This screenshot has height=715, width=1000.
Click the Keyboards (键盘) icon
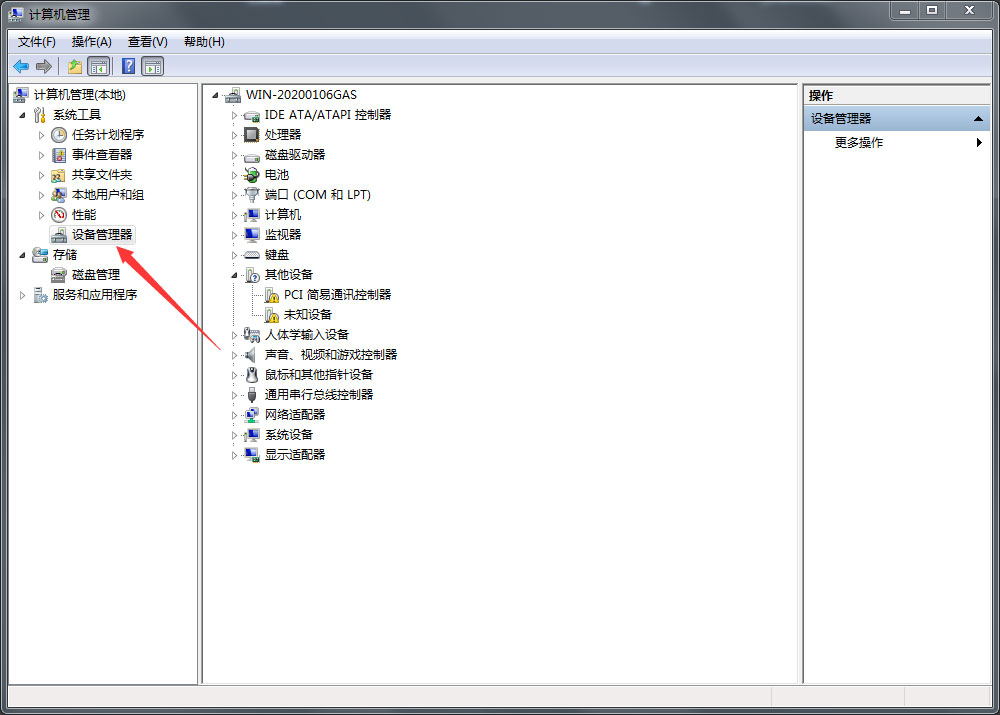pyautogui.click(x=252, y=254)
